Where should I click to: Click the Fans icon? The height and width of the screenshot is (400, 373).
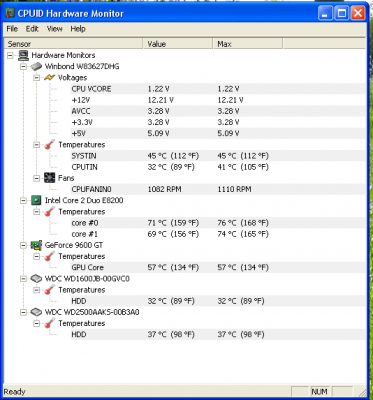[x=49, y=178]
